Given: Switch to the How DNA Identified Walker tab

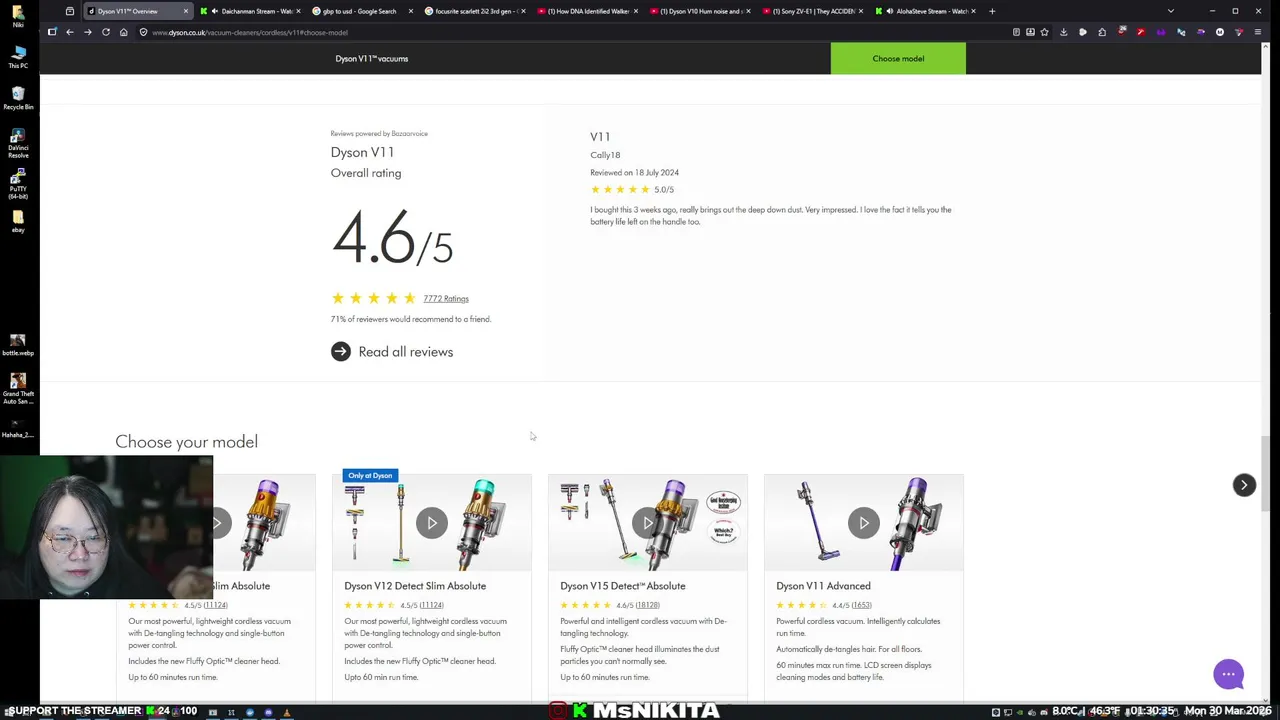Looking at the screenshot, I should [x=587, y=11].
